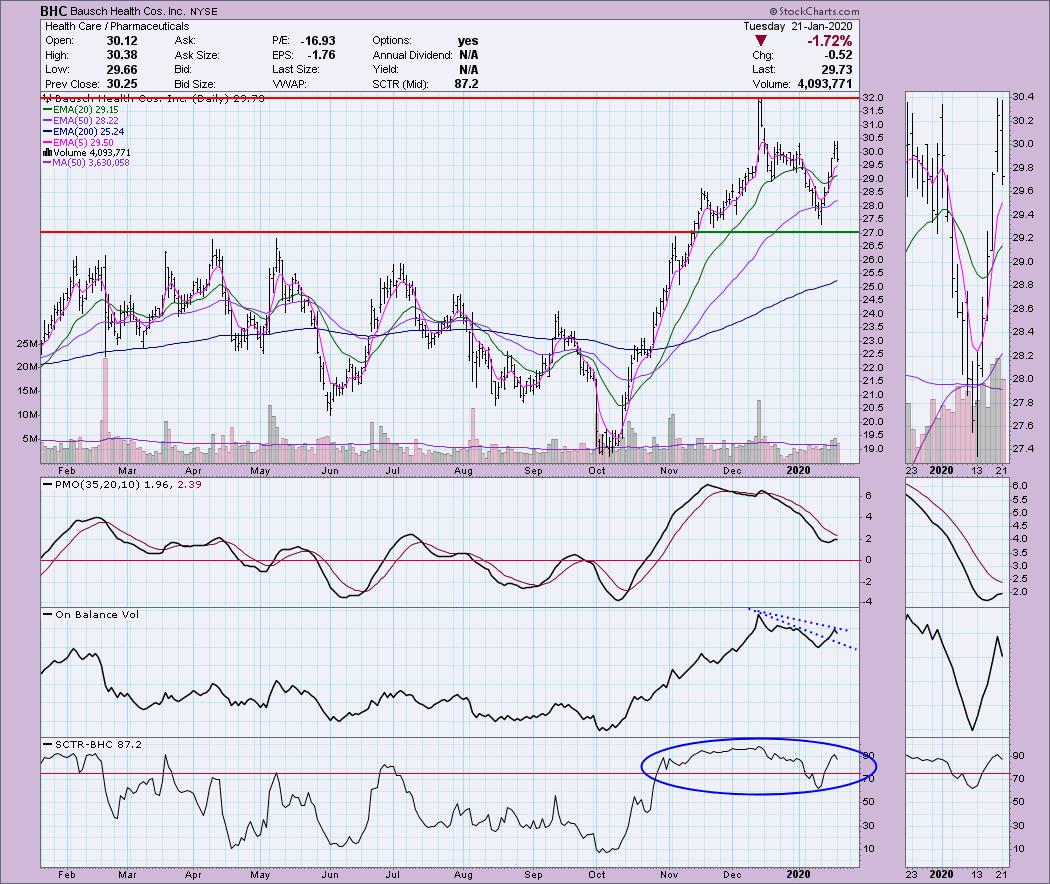1050x884 pixels.
Task: Click the May label on bottom axis
Action: pos(260,875)
